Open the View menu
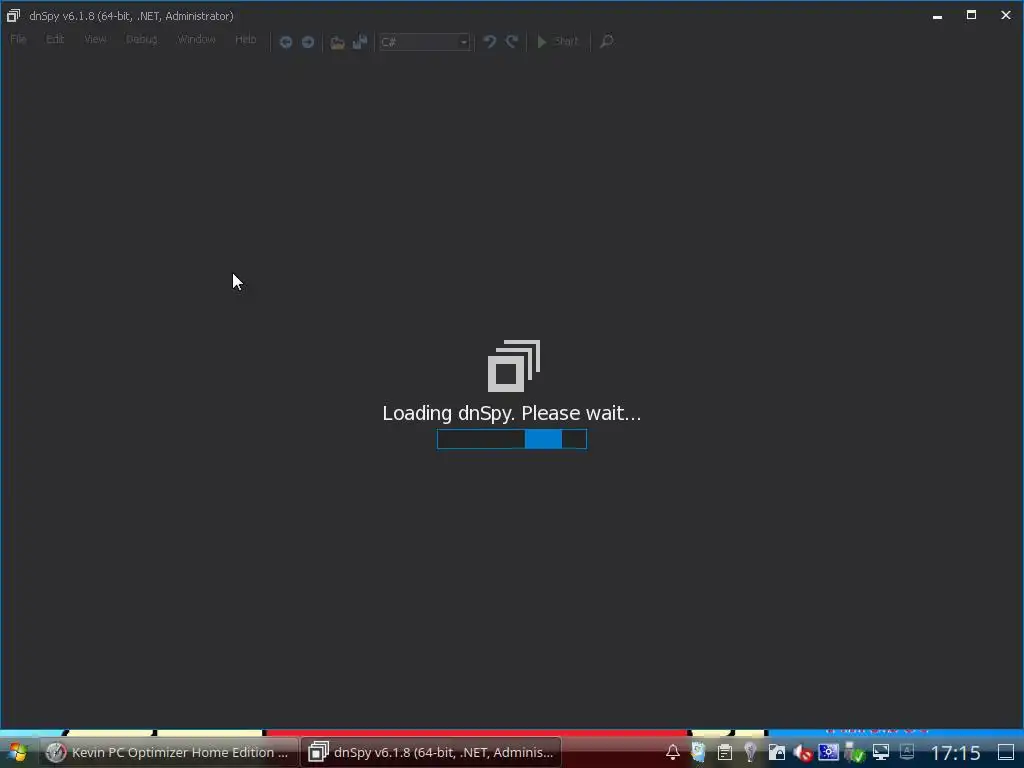 (95, 40)
